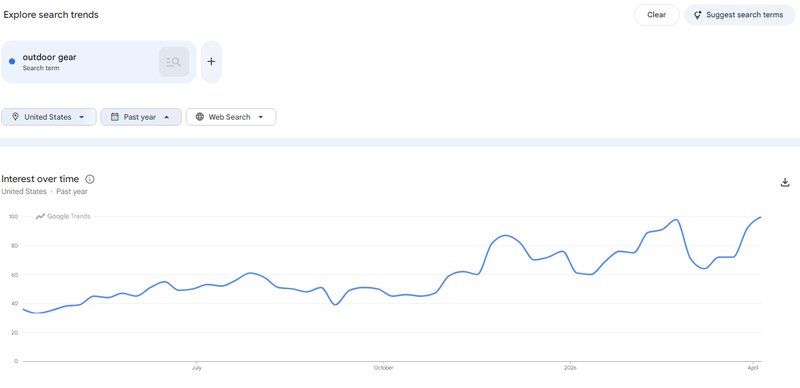Open the Web Search type dropdown

coord(231,117)
